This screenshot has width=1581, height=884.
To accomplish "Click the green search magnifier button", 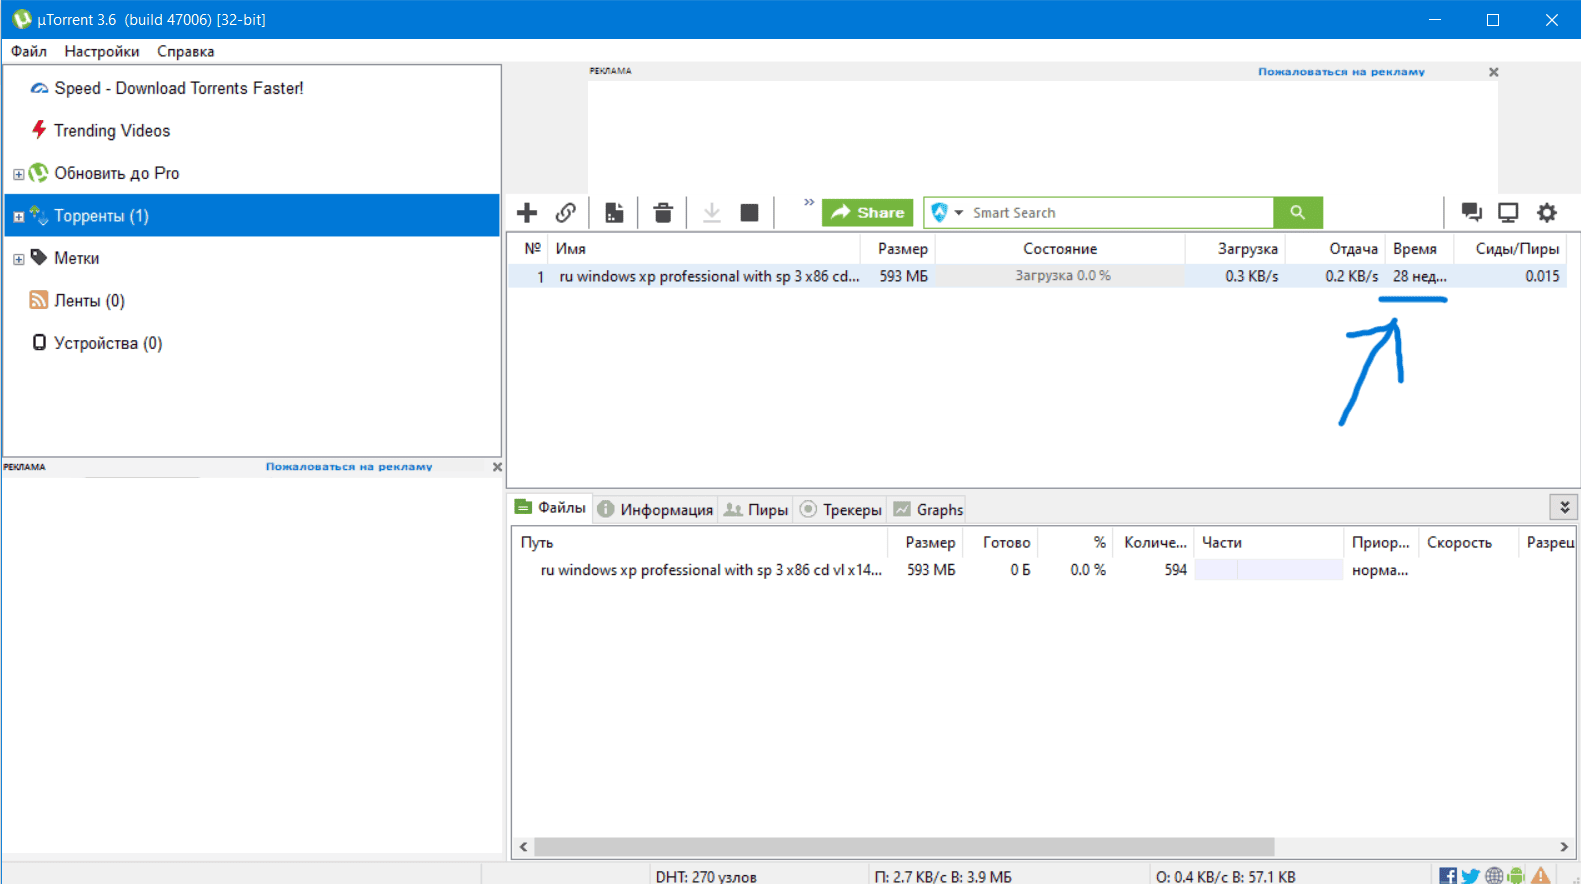I will pos(1298,212).
